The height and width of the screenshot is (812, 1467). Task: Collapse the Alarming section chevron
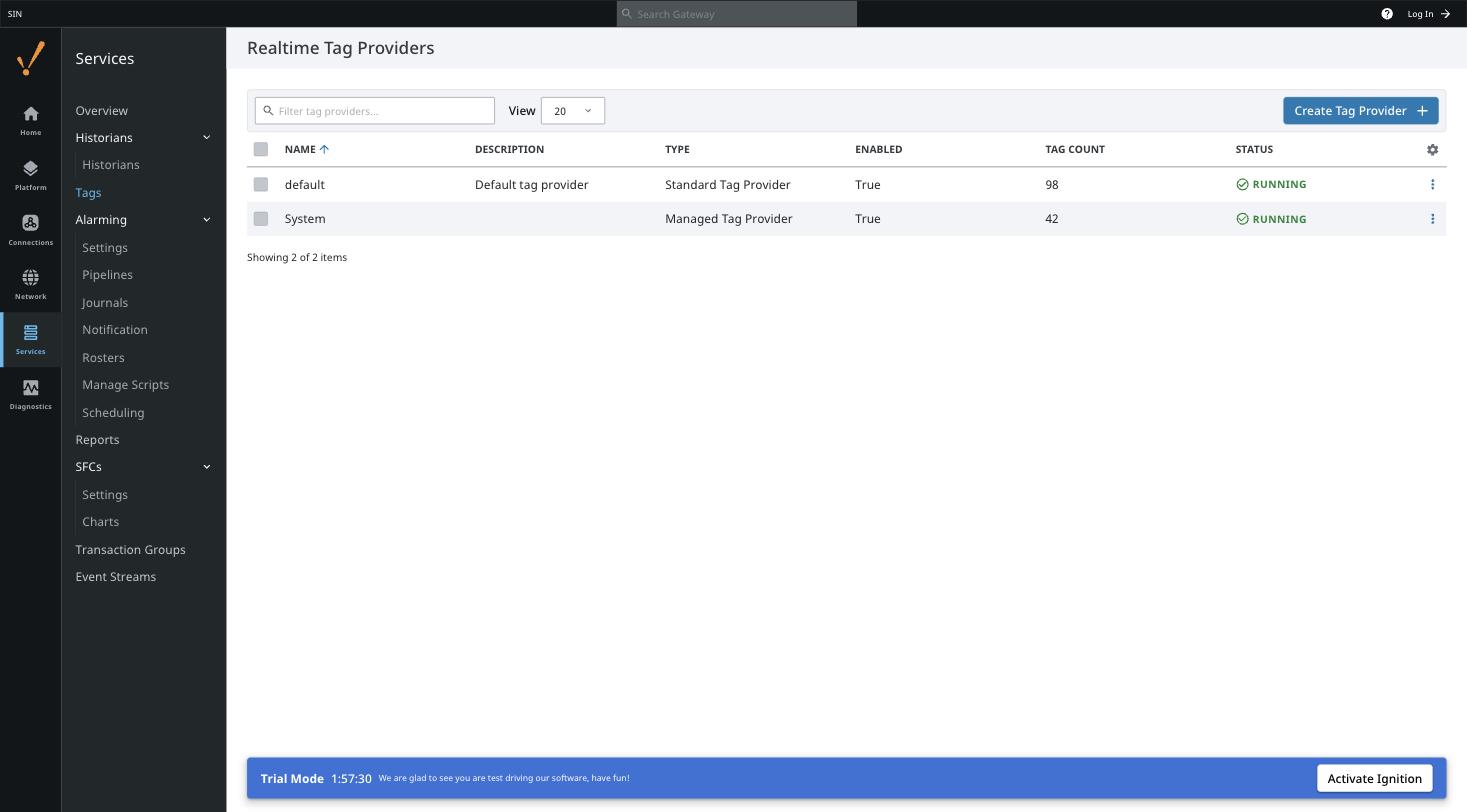[207, 220]
